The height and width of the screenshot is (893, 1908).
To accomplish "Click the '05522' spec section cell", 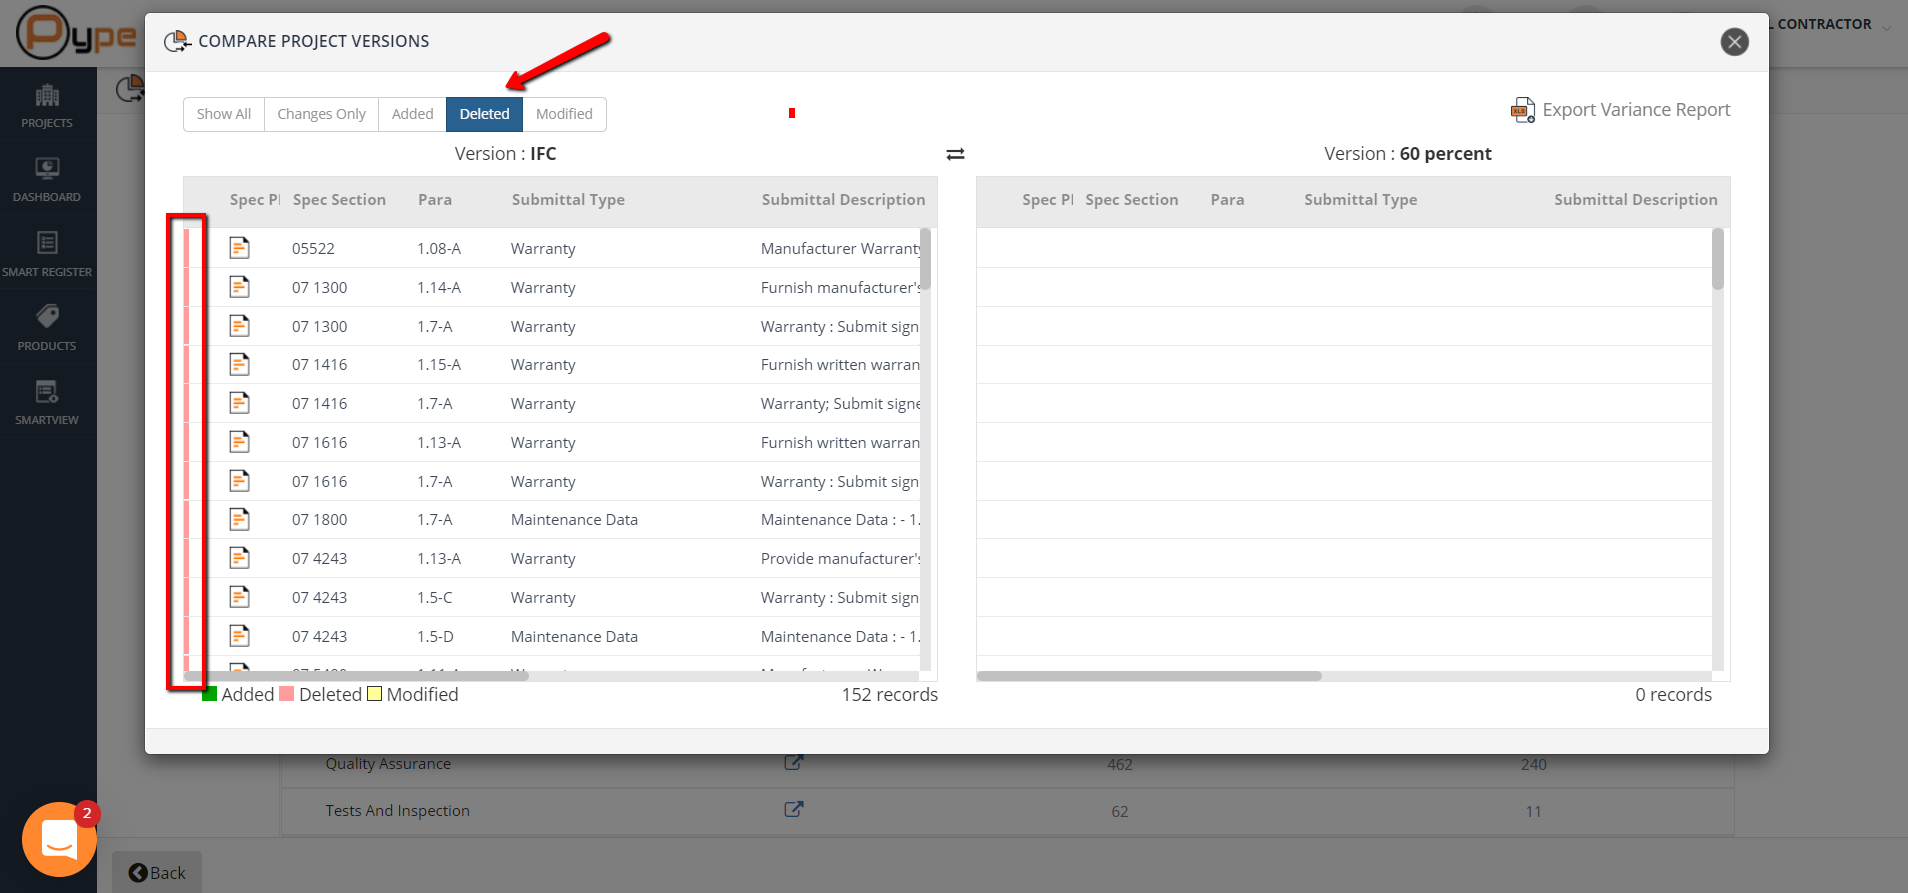I will click(313, 248).
